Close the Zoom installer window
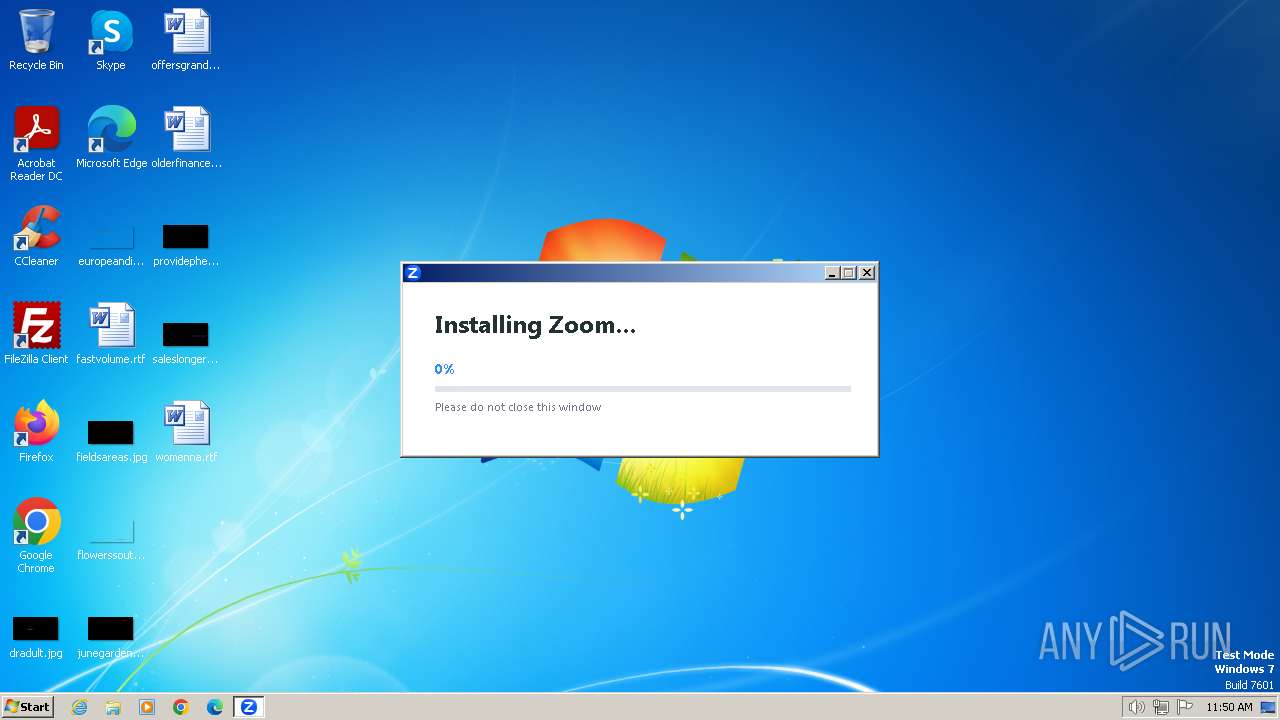The image size is (1280, 720). [867, 273]
